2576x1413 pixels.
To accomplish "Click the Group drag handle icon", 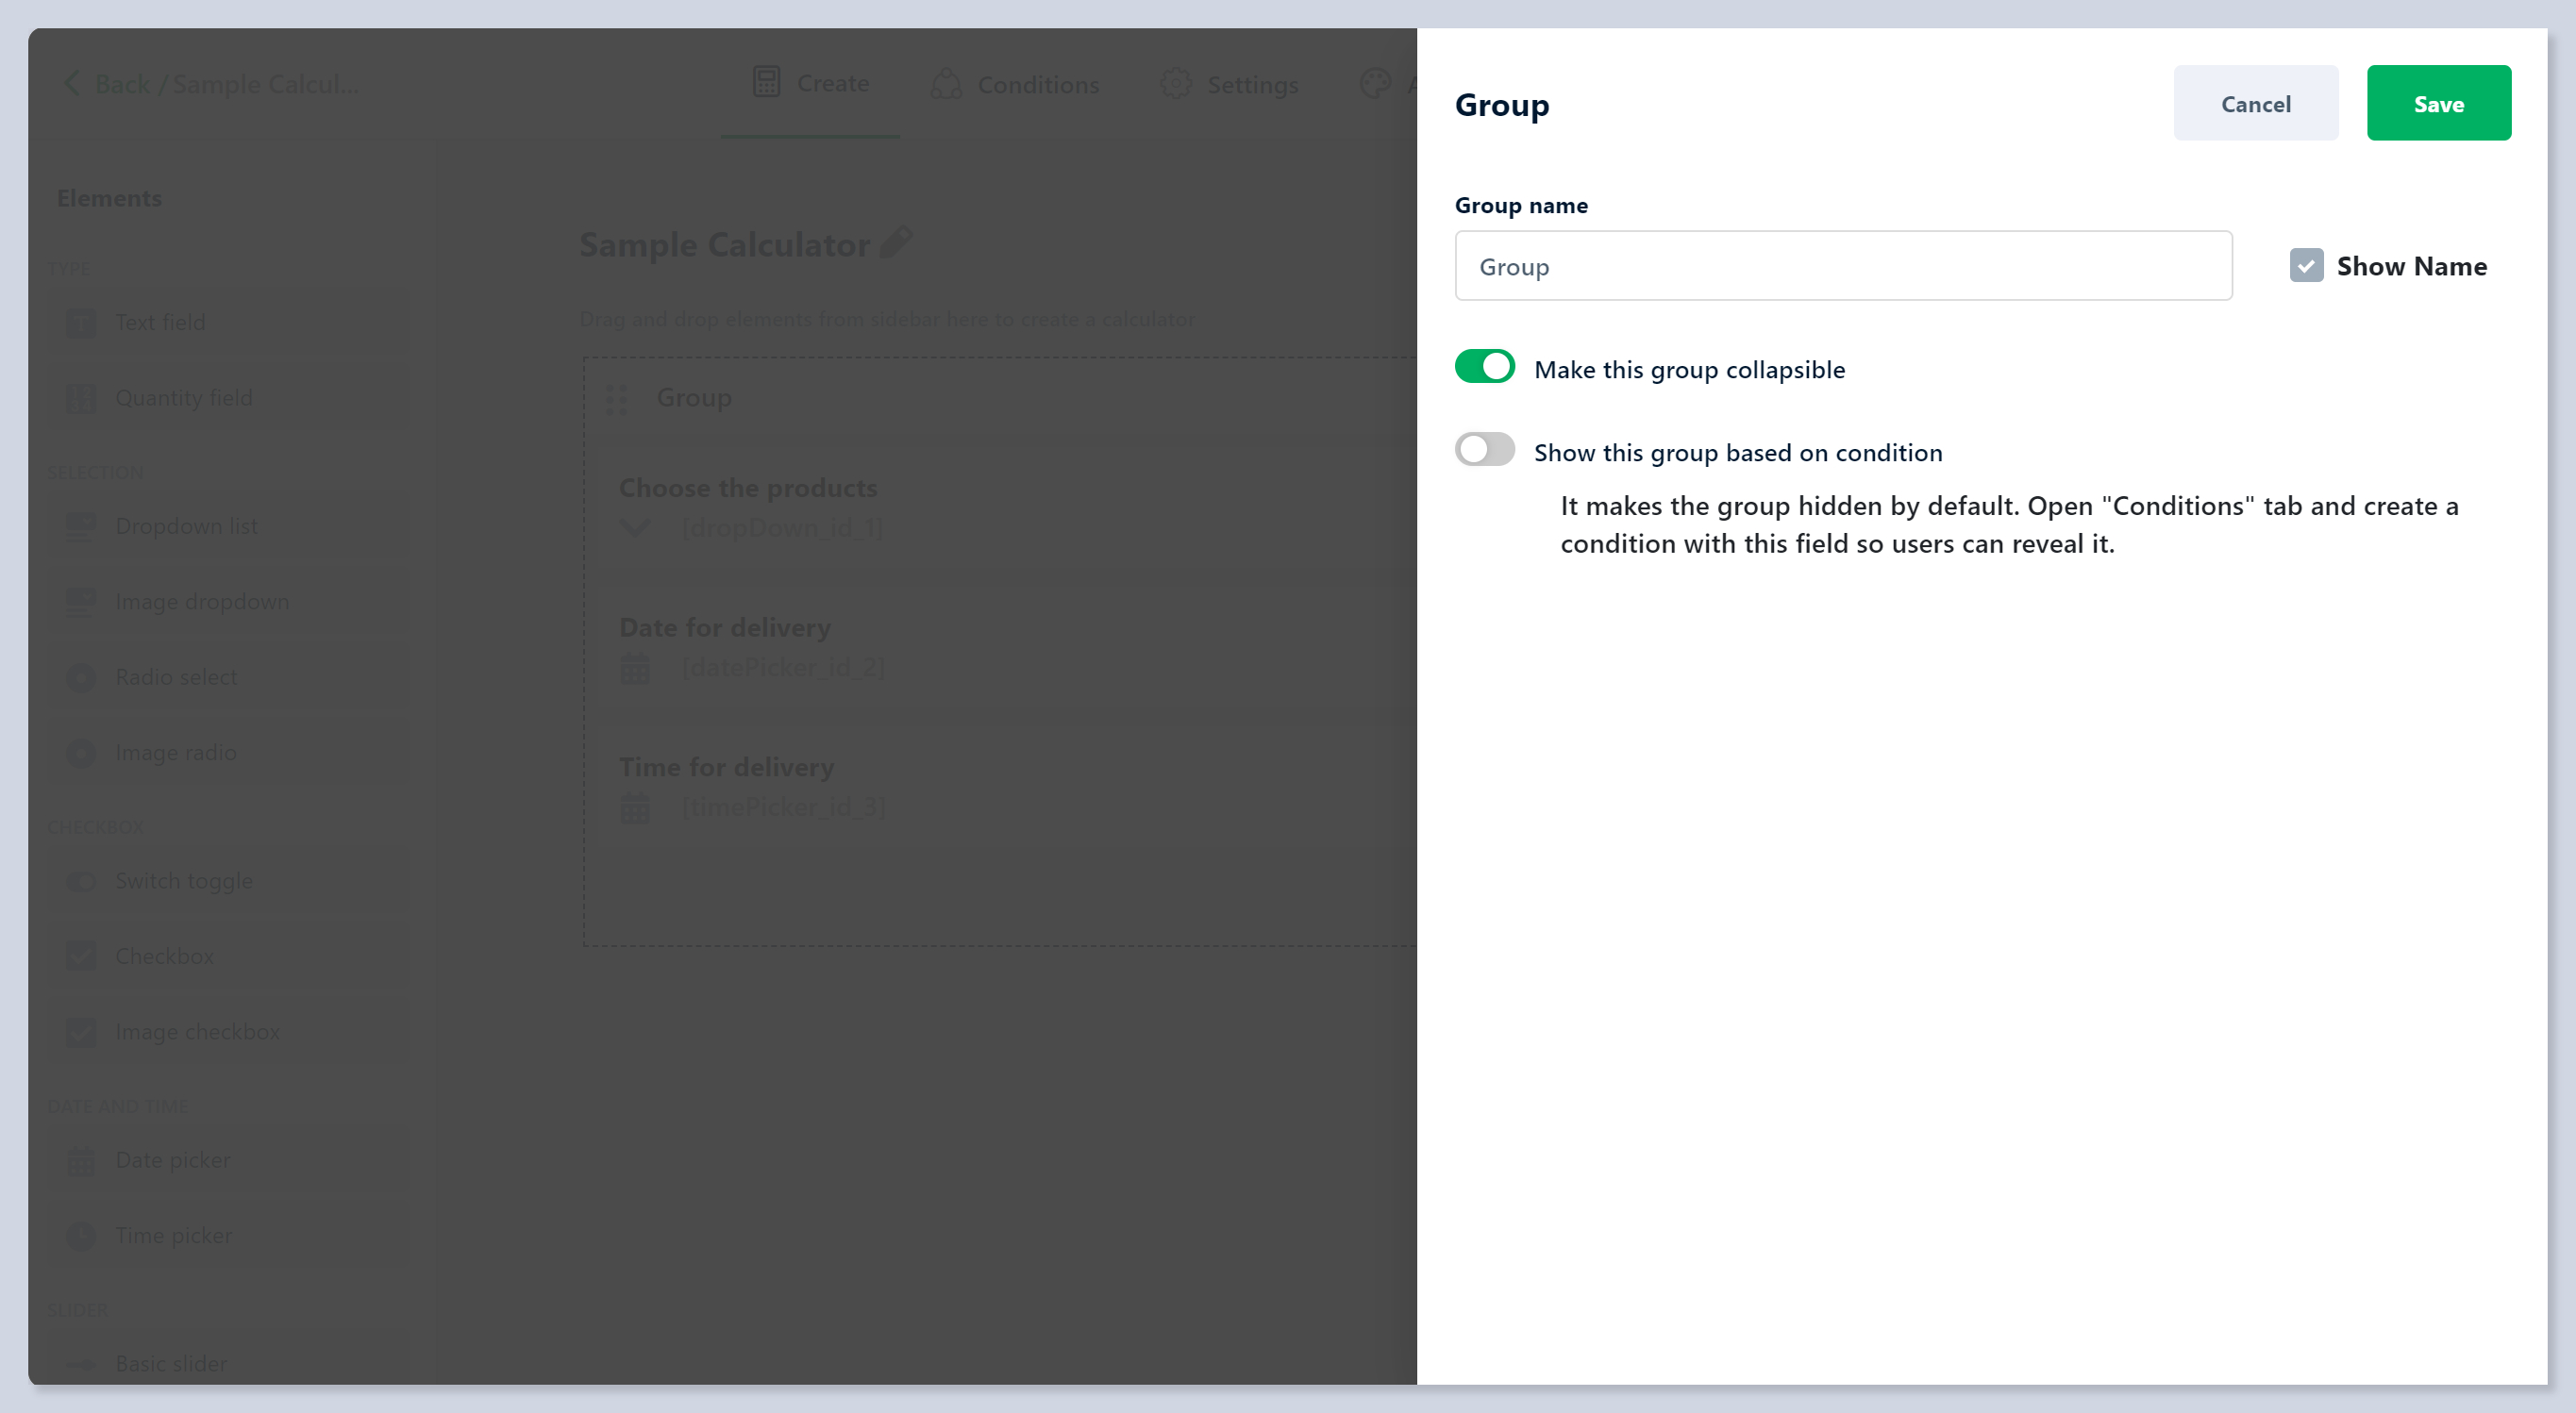I will click(x=616, y=399).
